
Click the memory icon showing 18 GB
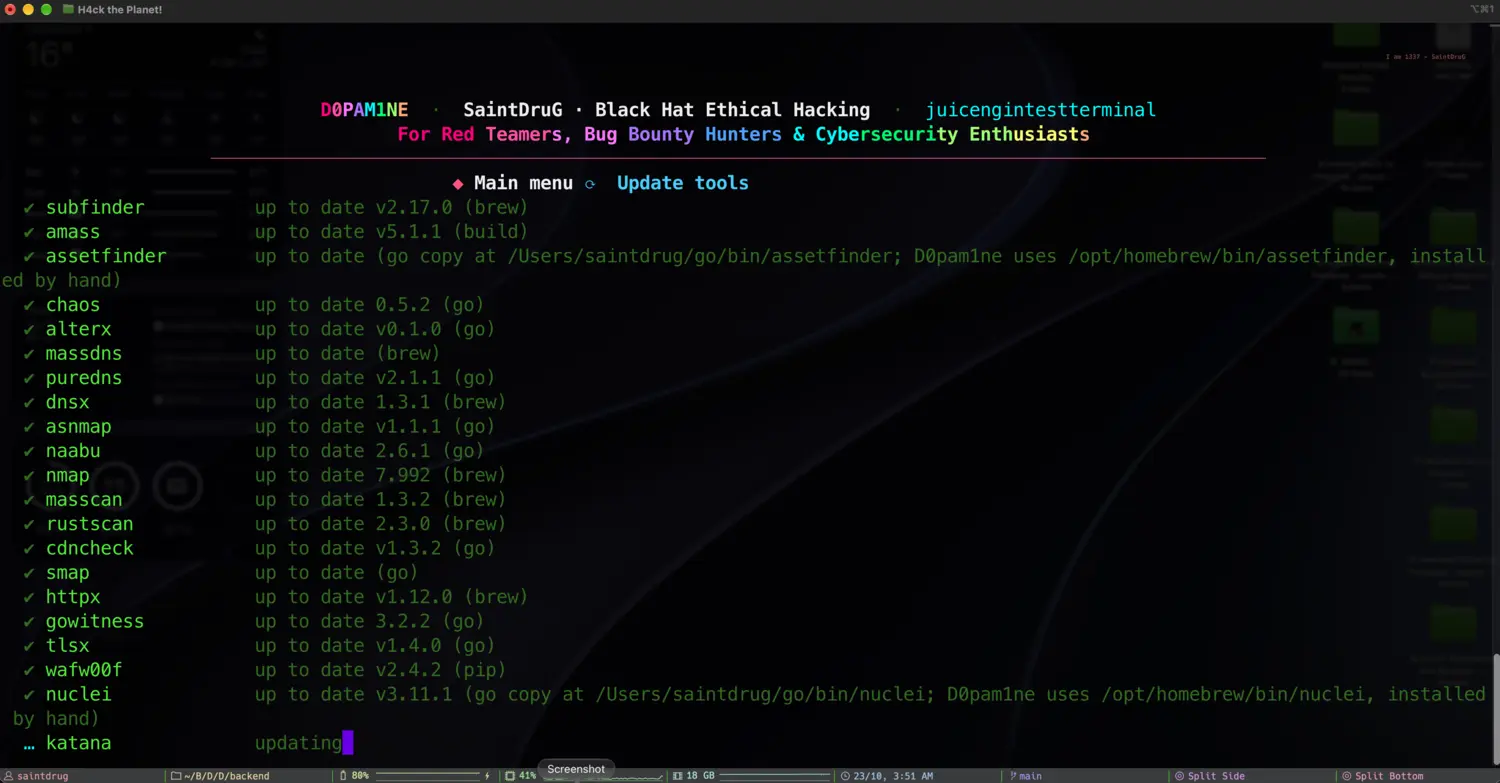click(677, 776)
